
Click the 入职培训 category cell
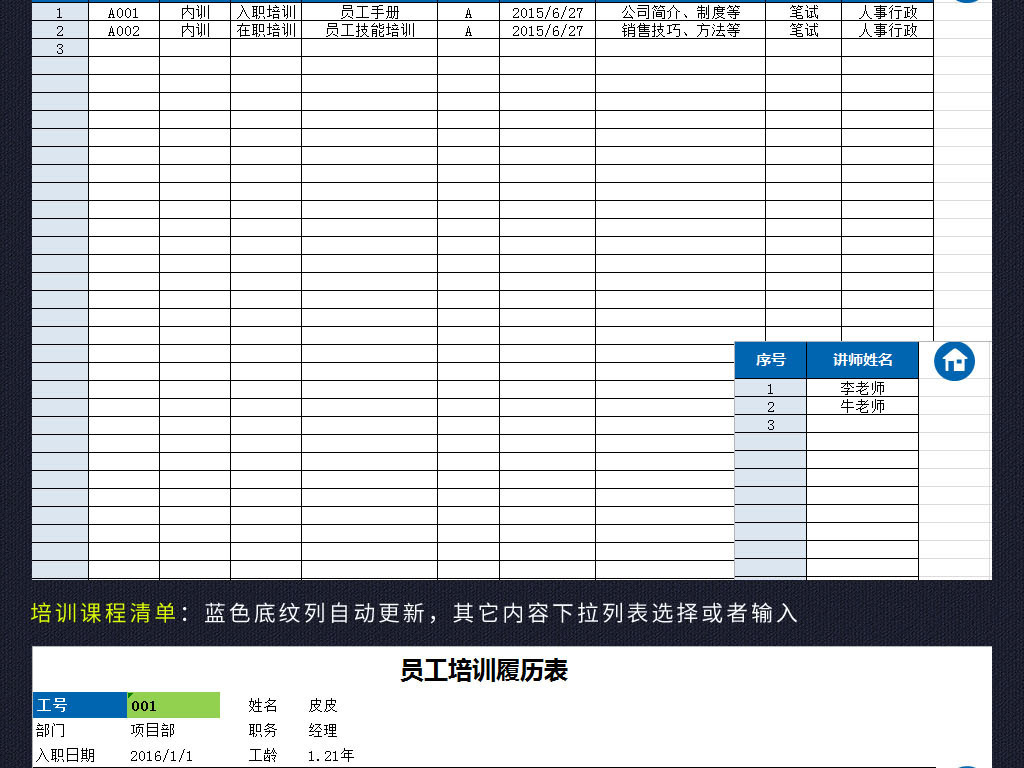265,11
